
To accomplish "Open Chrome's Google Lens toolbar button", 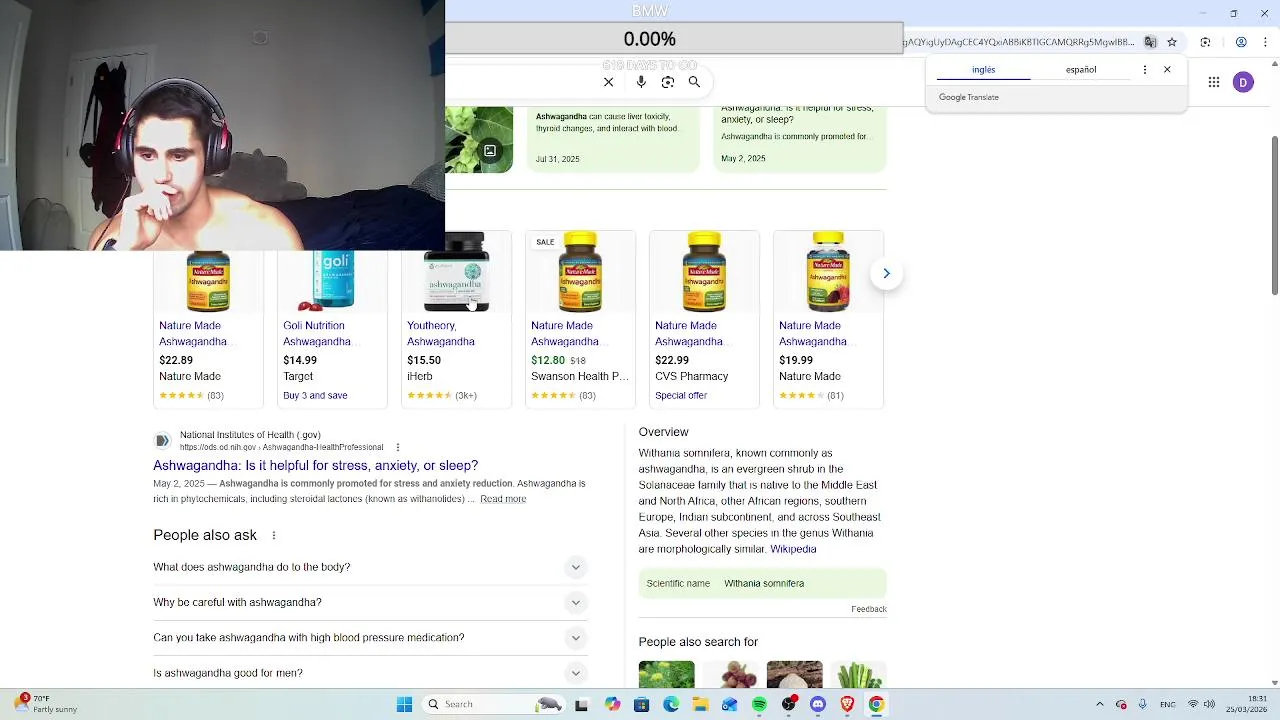I will point(1205,42).
